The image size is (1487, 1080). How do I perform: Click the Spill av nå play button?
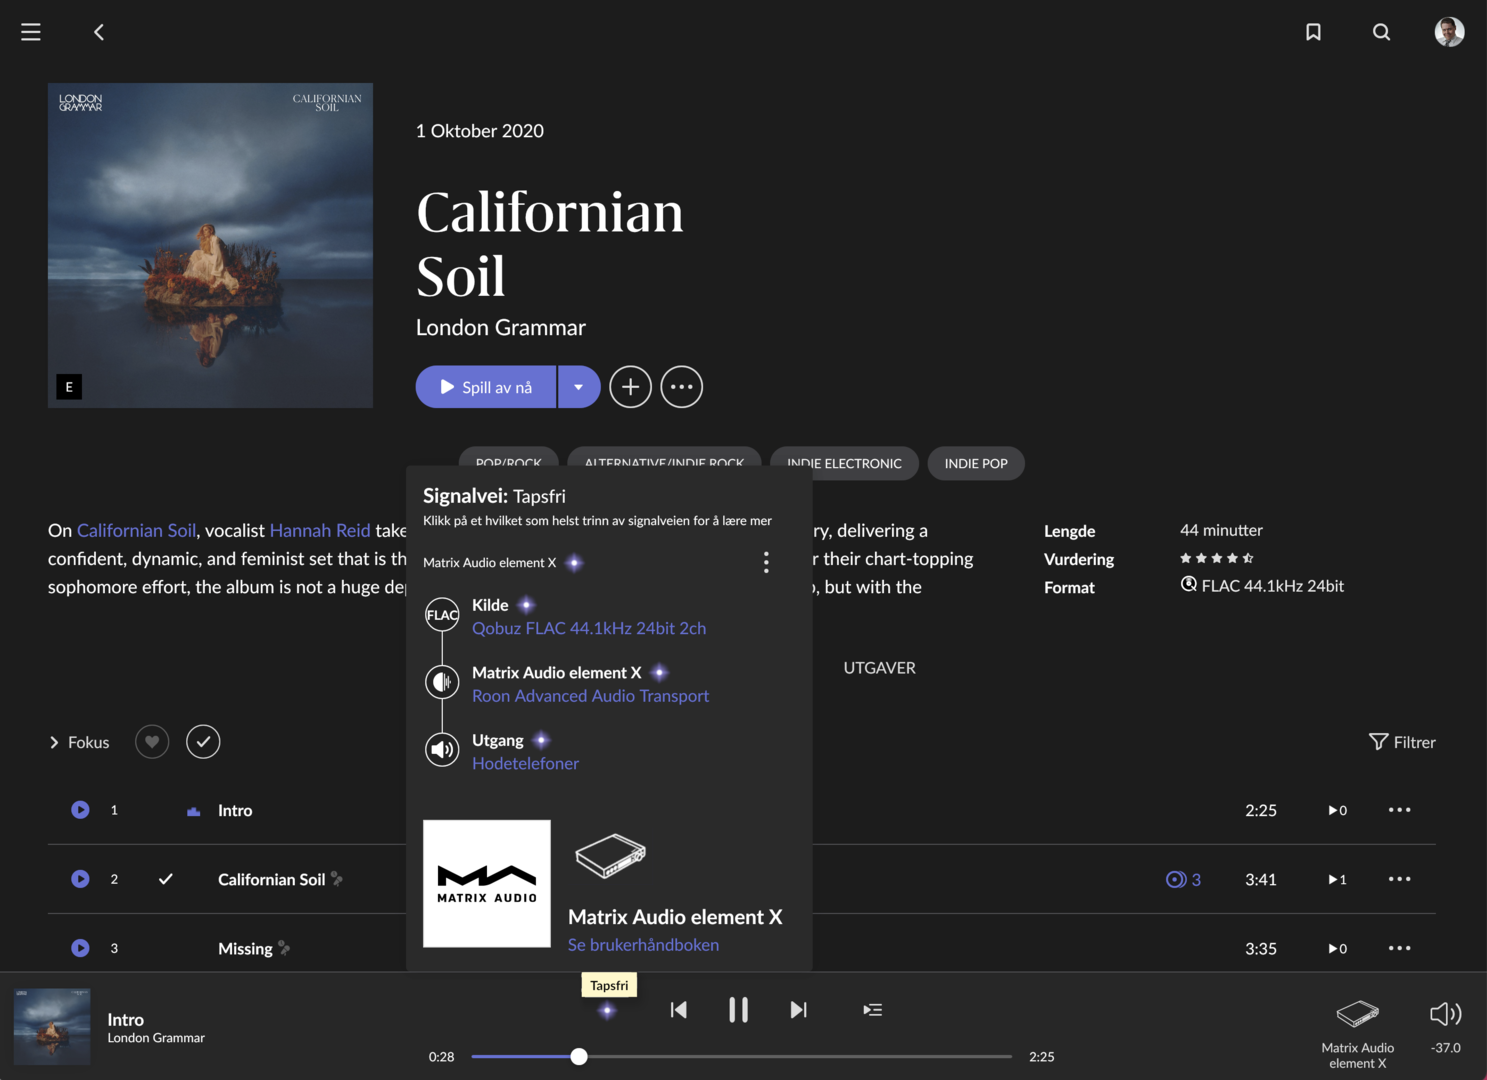(x=486, y=387)
